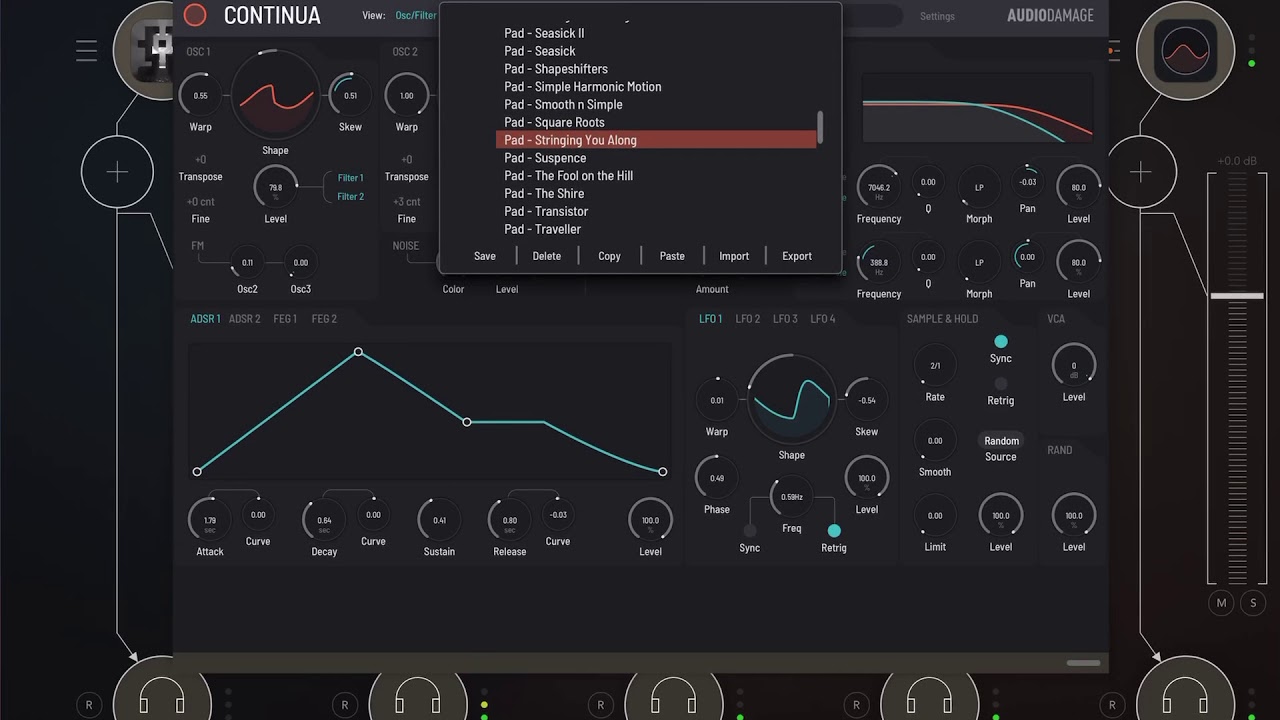Click the ADSR Attack knob
The image size is (1280, 720).
(209, 520)
